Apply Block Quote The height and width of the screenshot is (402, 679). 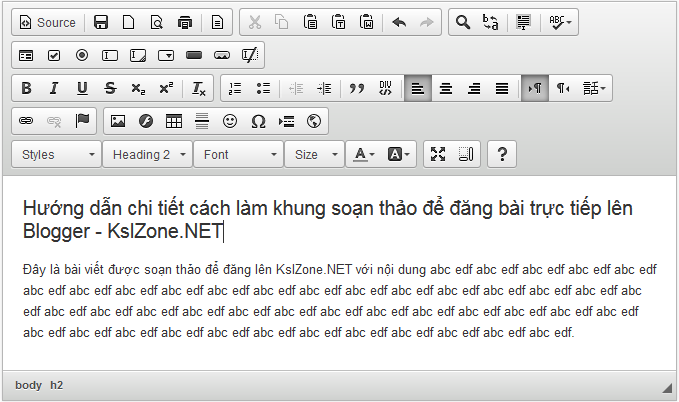click(x=356, y=88)
